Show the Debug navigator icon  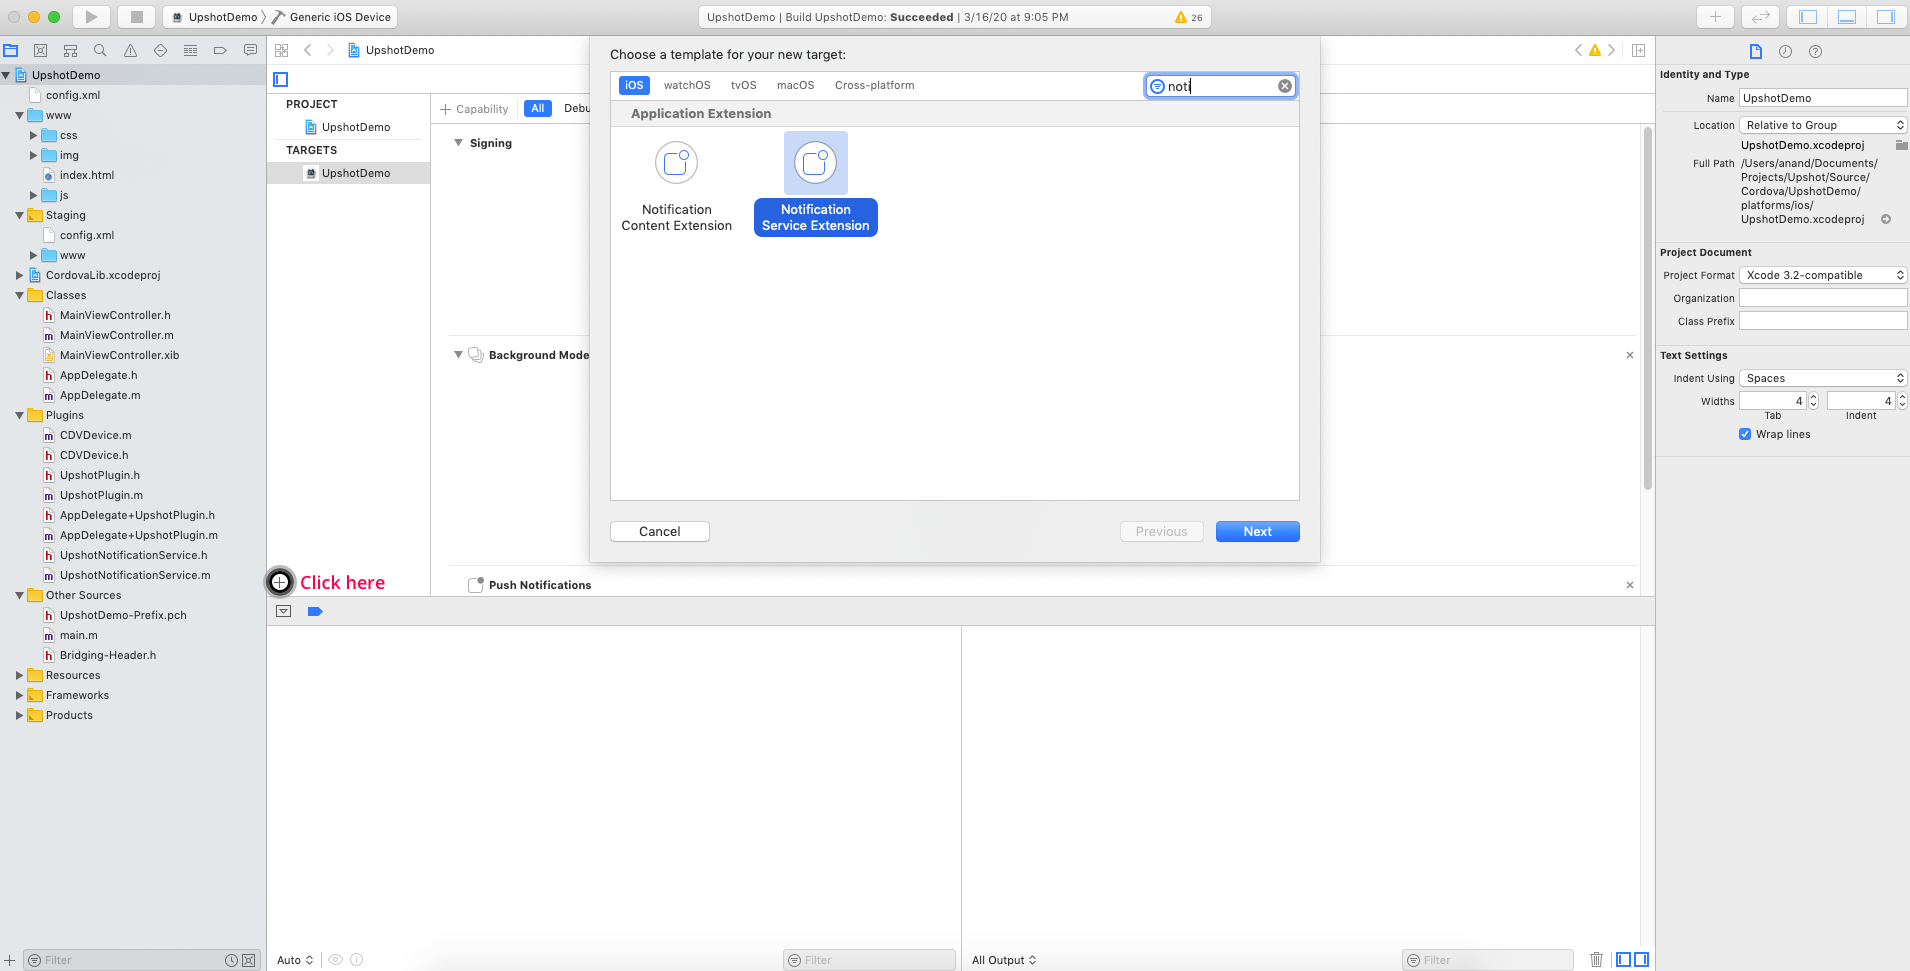pyautogui.click(x=190, y=50)
